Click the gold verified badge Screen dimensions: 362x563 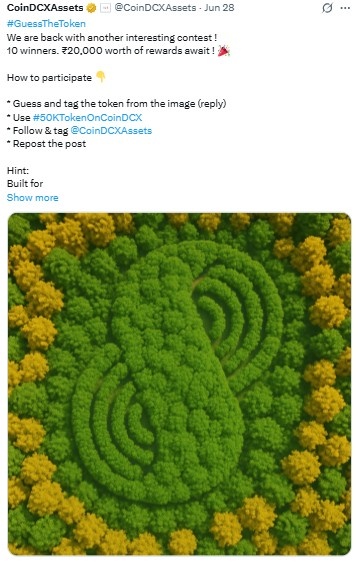tap(92, 8)
